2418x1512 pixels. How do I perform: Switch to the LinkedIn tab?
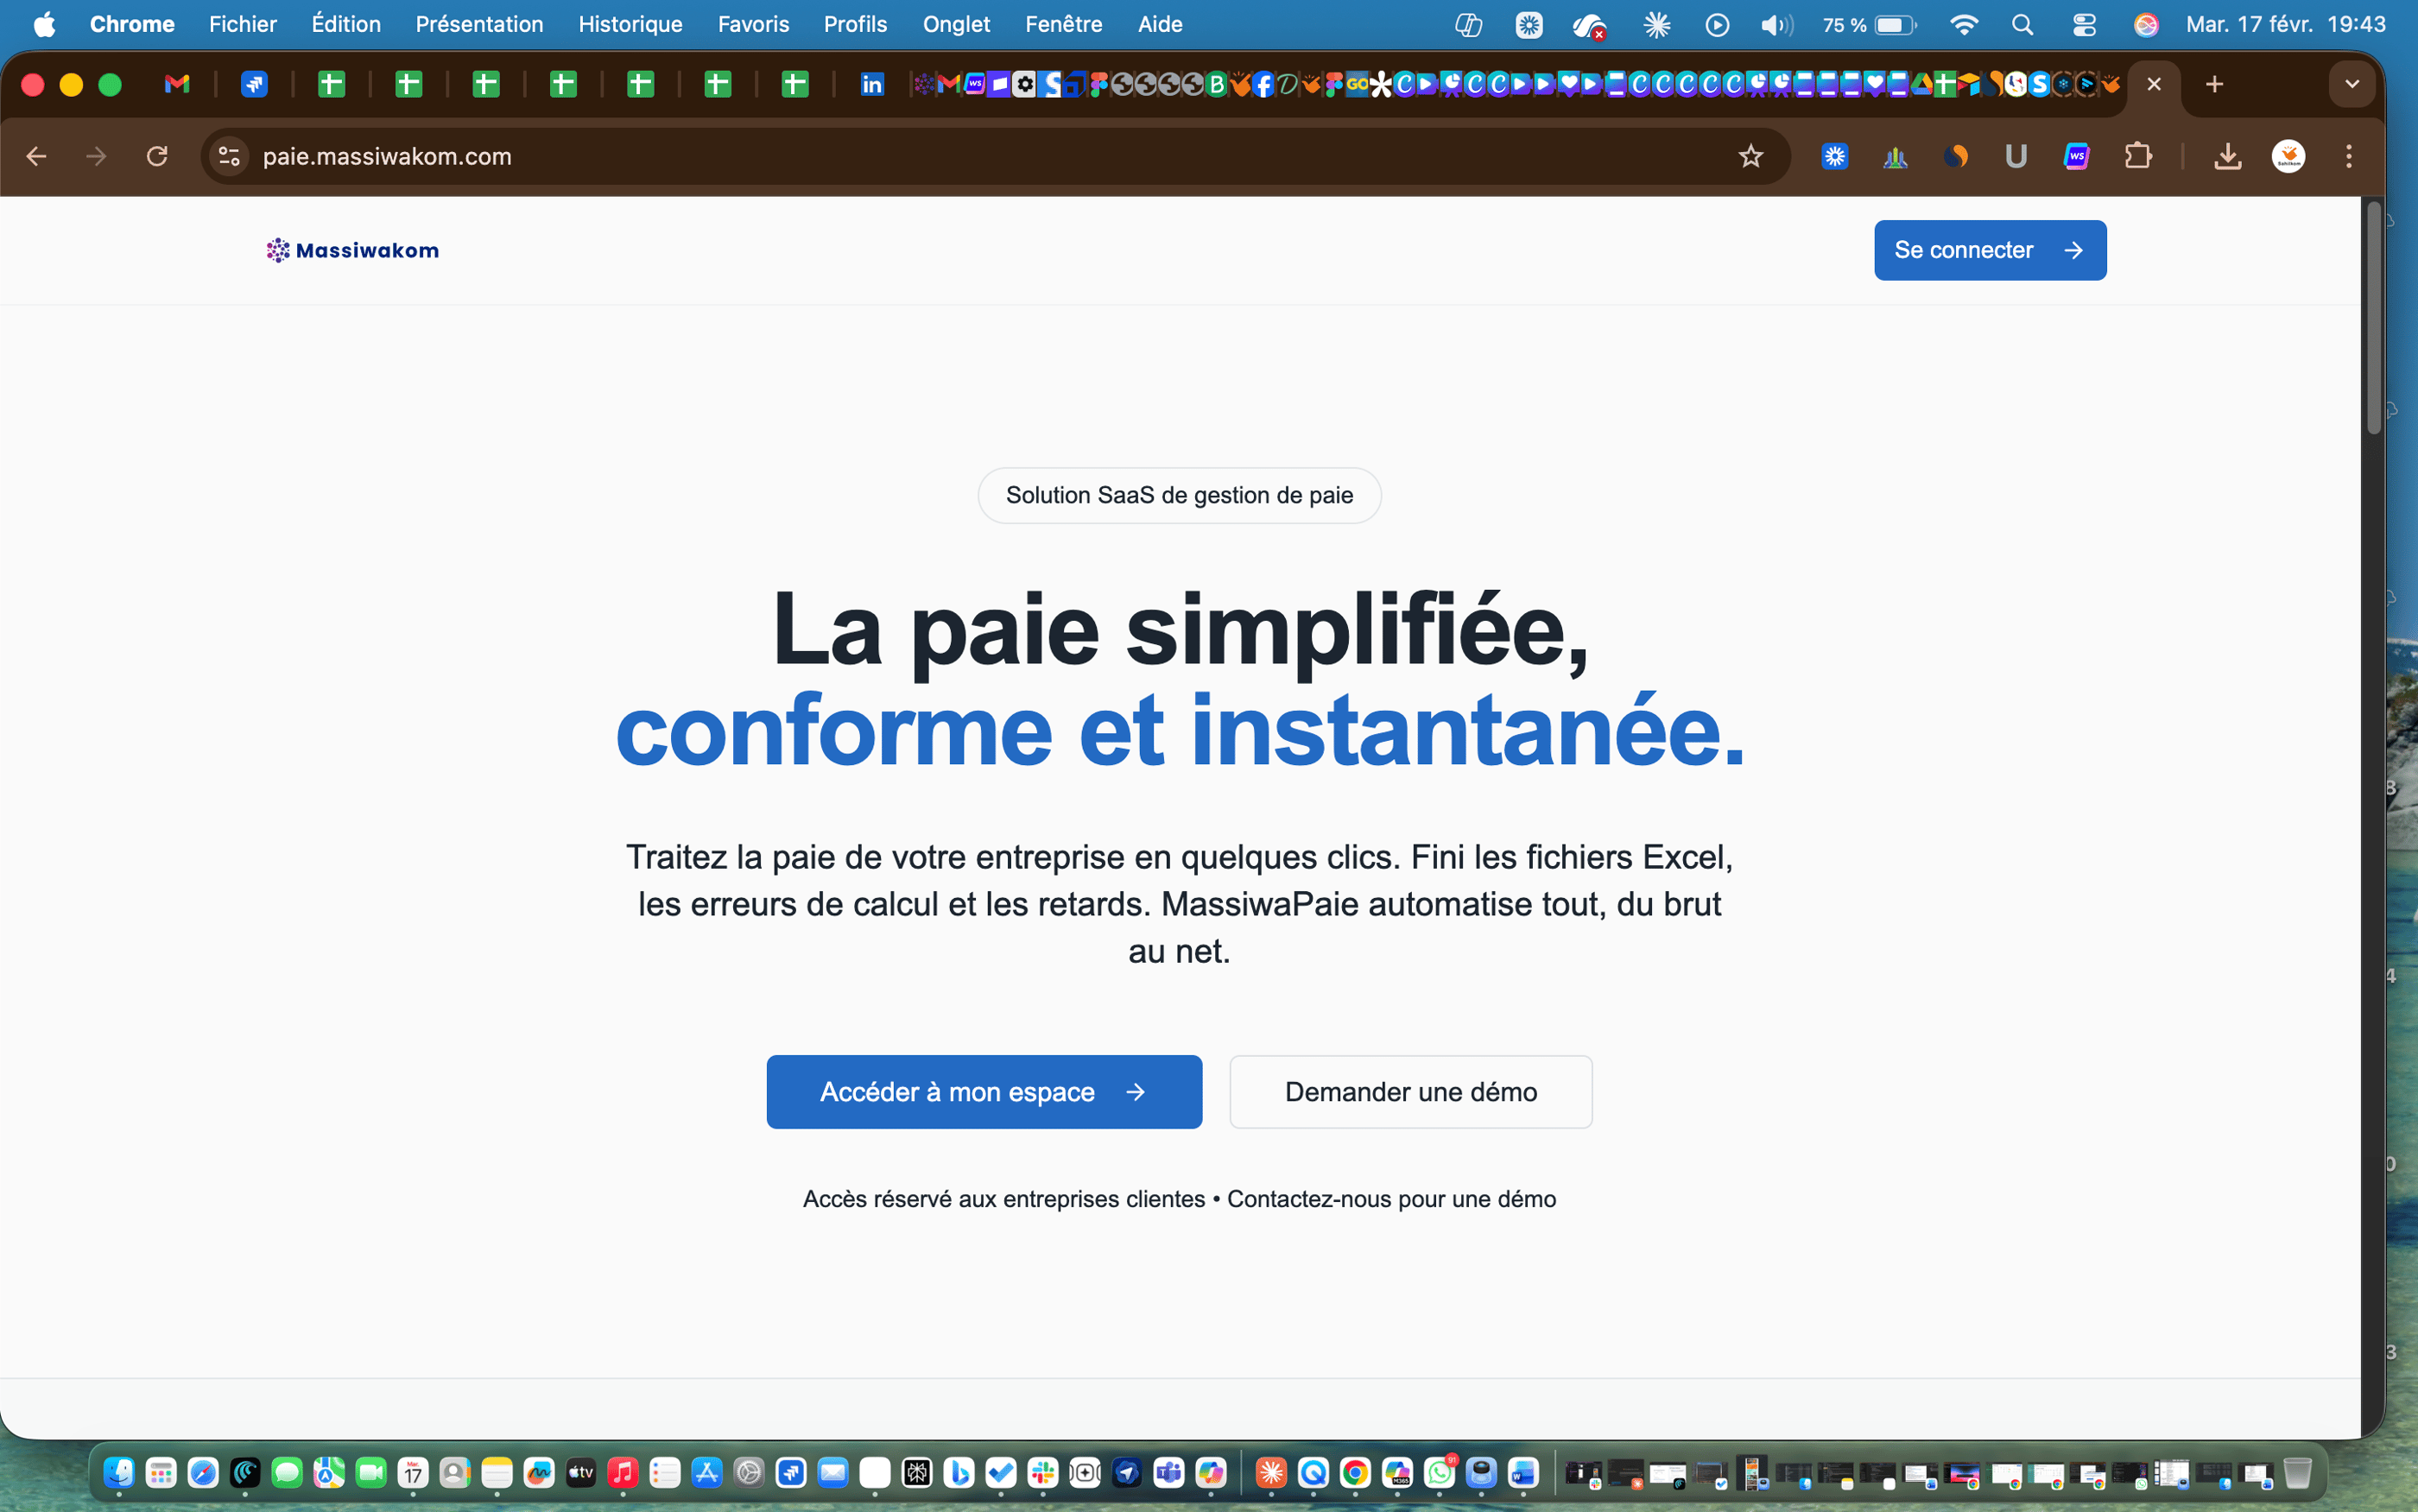coord(872,84)
